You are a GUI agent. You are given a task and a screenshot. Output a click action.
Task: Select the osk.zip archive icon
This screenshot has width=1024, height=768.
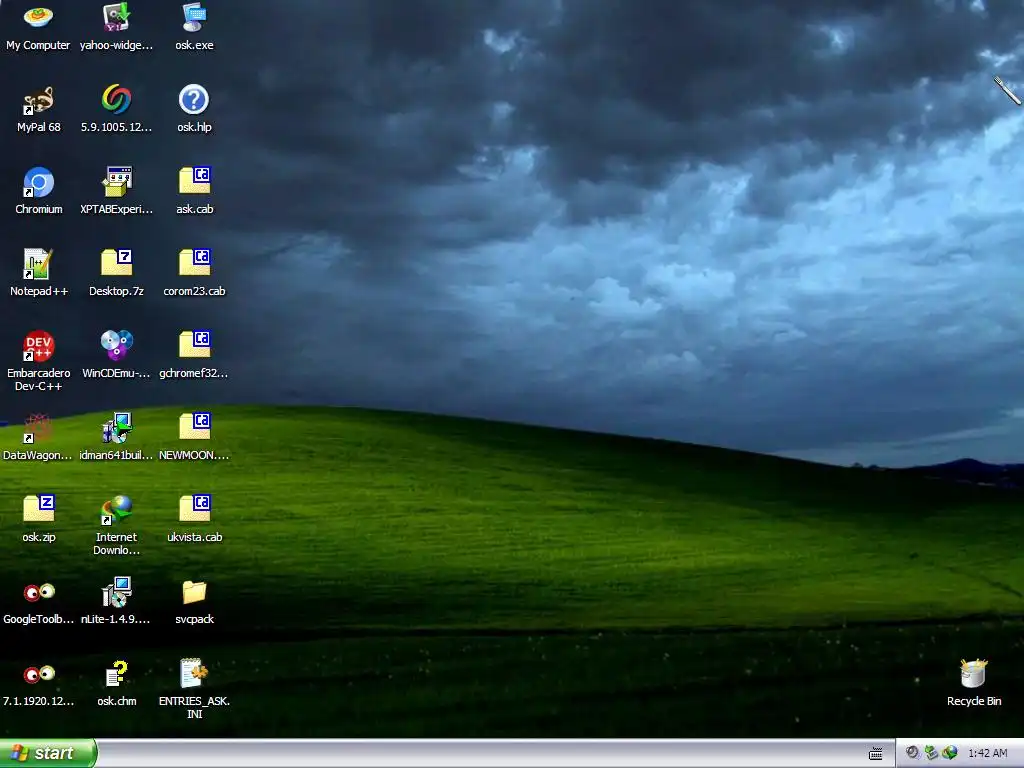pos(39,510)
